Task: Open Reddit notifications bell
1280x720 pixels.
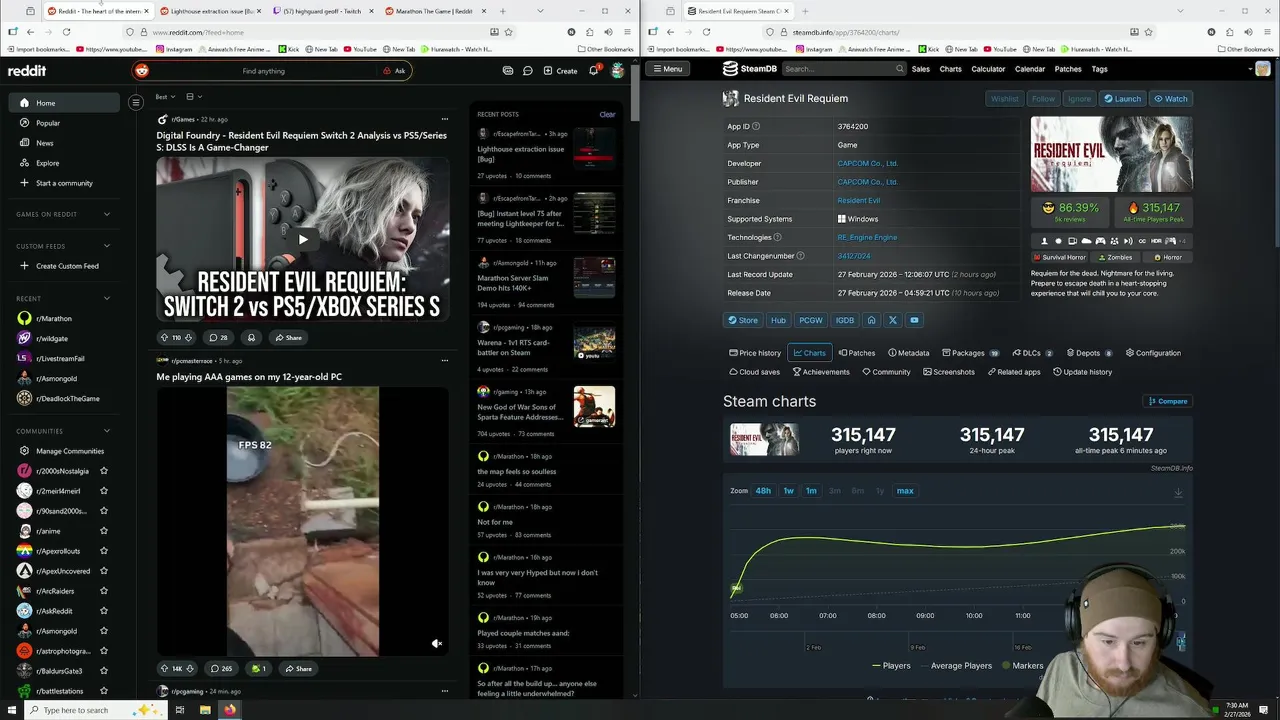Action: (x=593, y=71)
